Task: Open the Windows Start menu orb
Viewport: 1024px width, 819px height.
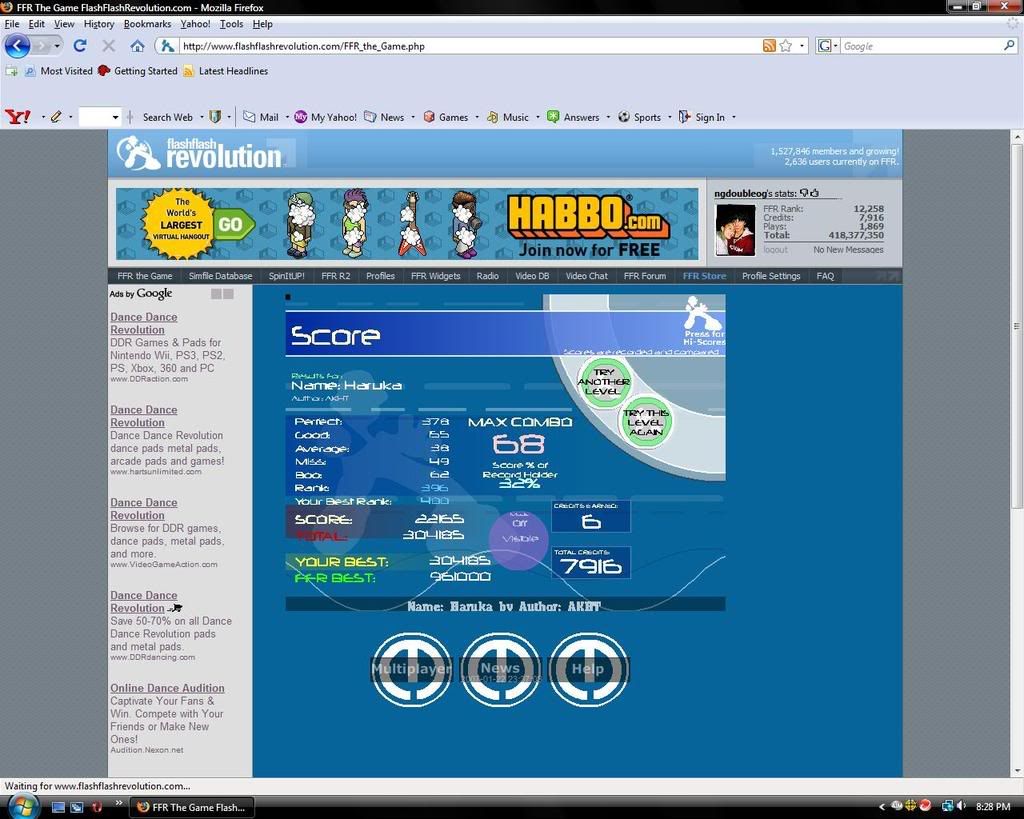Action: (x=22, y=806)
